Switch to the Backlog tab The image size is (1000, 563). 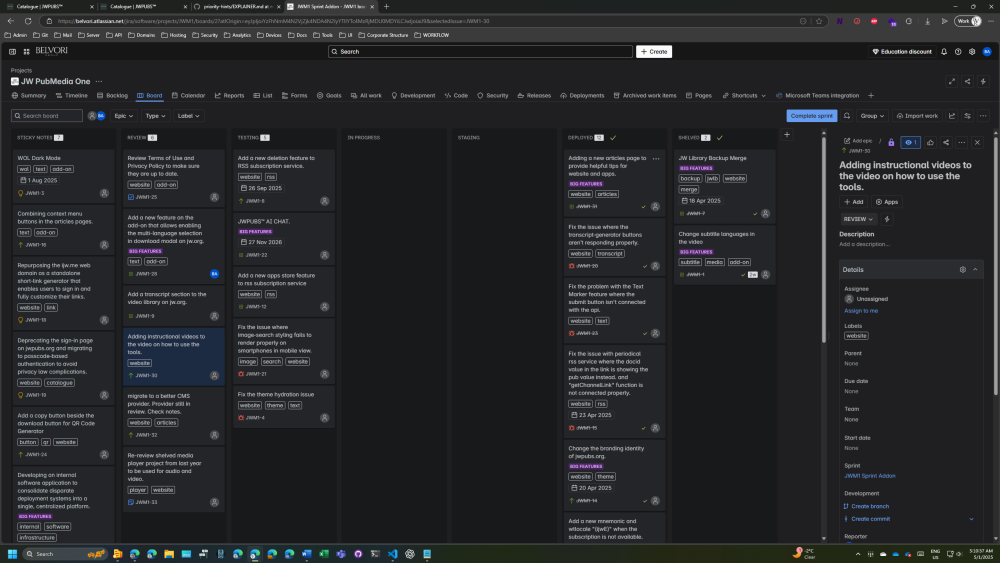pos(112,96)
